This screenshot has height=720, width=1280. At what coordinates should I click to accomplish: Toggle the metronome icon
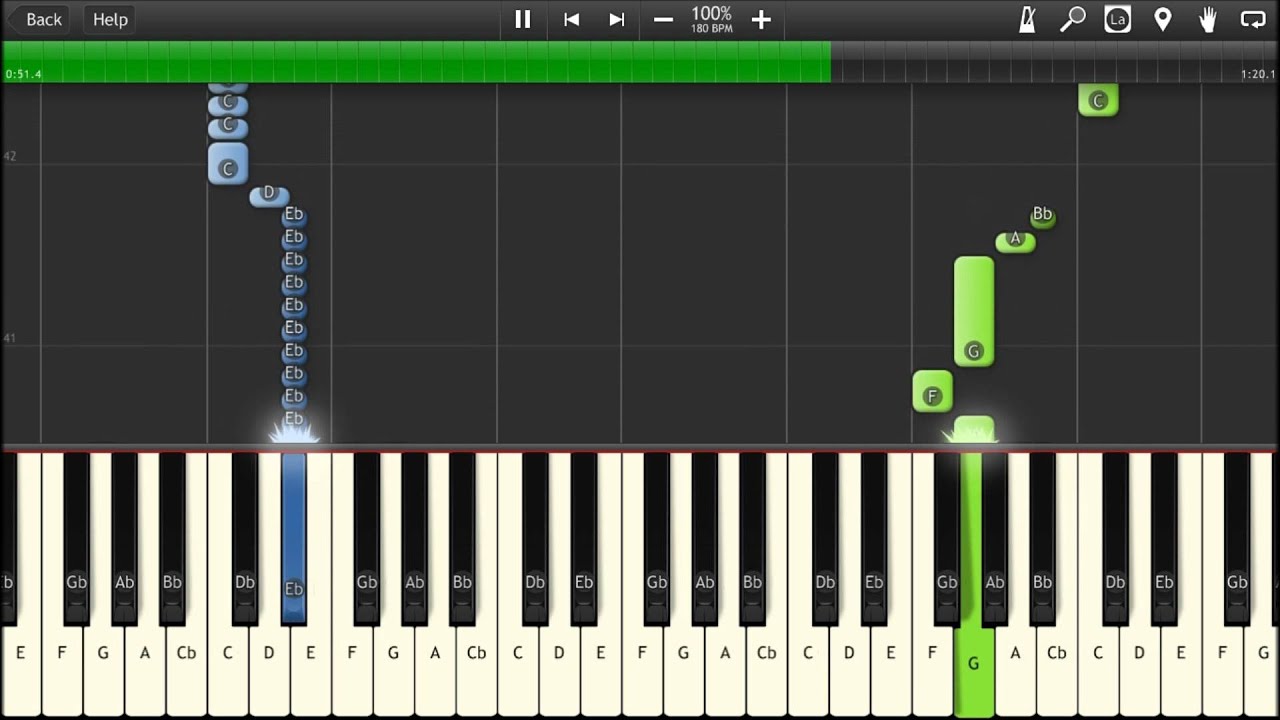tap(1027, 19)
